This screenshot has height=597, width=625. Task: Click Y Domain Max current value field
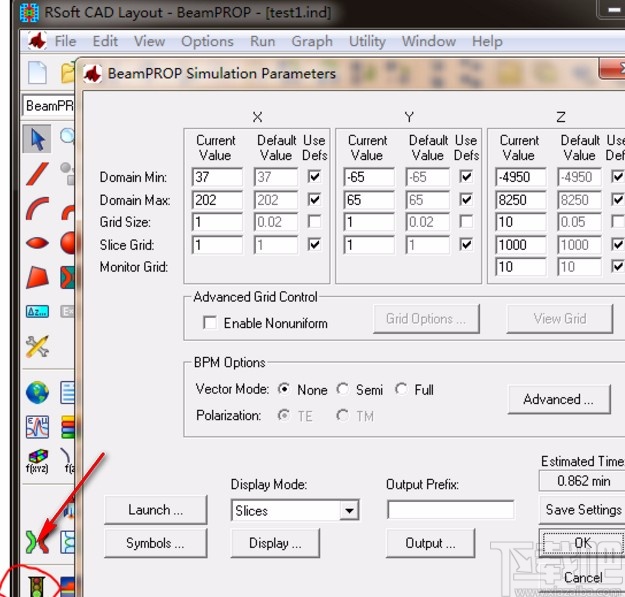point(369,200)
